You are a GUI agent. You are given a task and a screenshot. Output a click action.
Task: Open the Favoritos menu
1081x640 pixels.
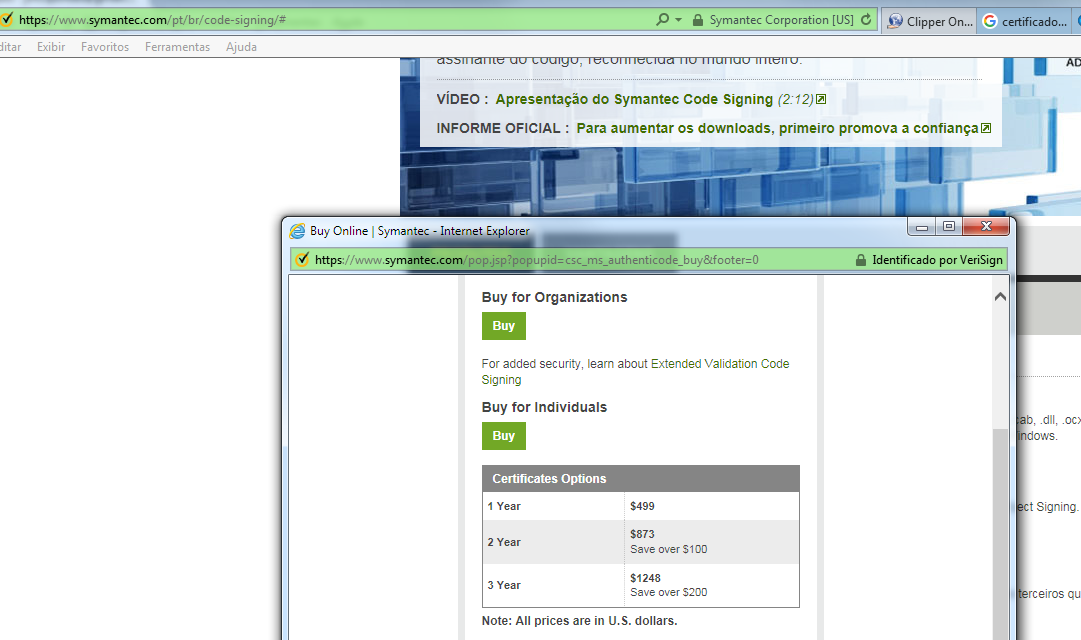tap(105, 47)
